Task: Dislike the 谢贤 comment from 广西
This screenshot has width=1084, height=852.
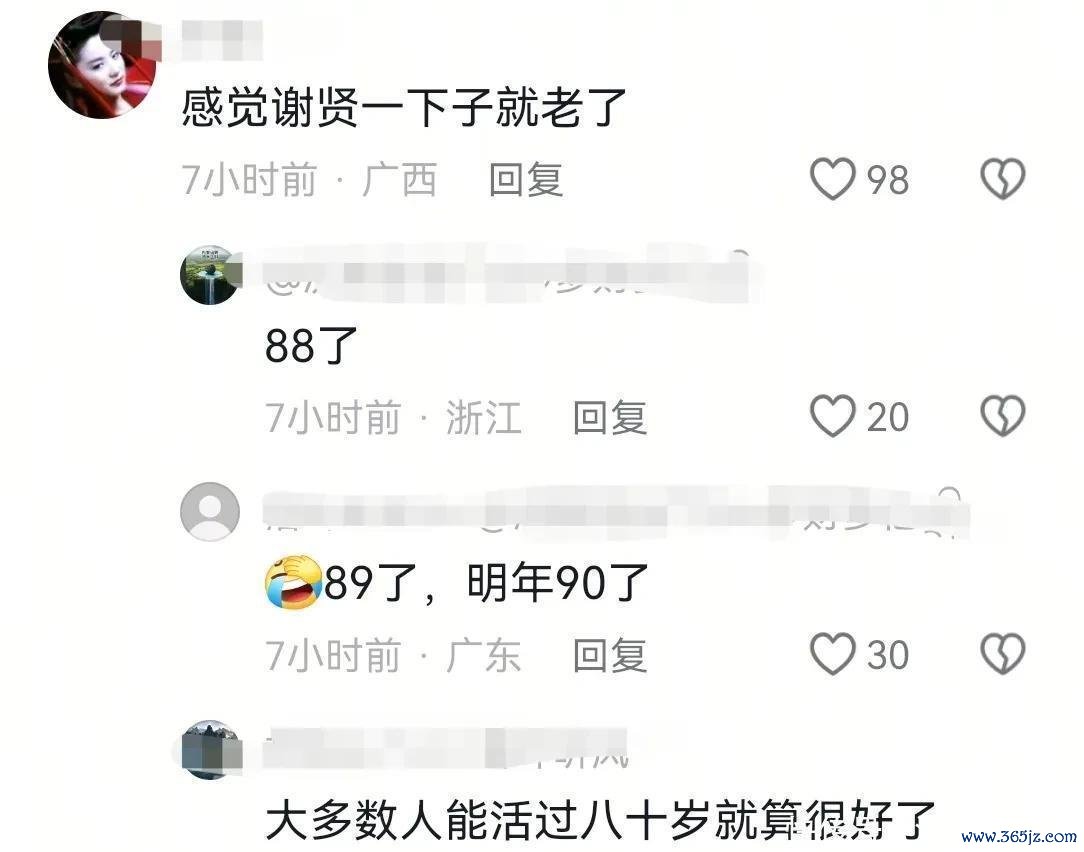Action: (1002, 179)
